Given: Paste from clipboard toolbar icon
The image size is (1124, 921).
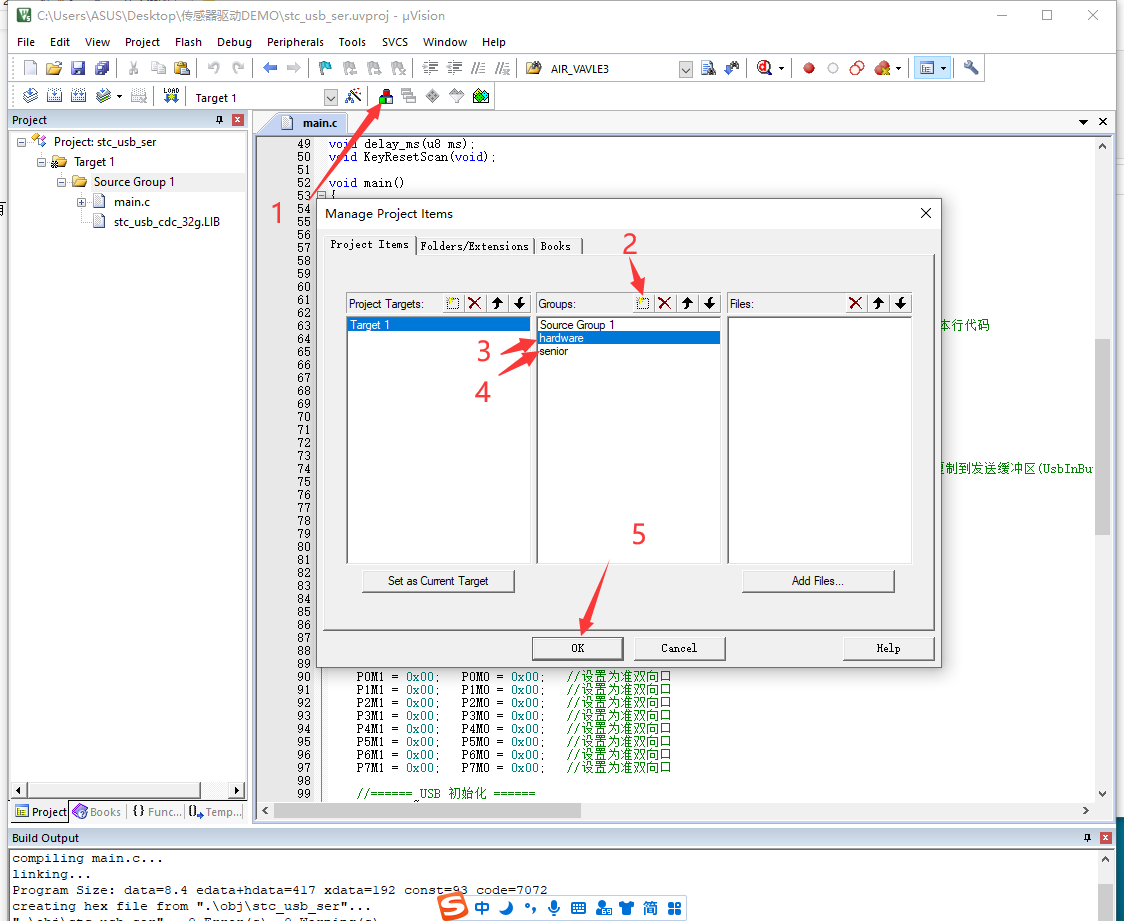Looking at the screenshot, I should pos(182,68).
